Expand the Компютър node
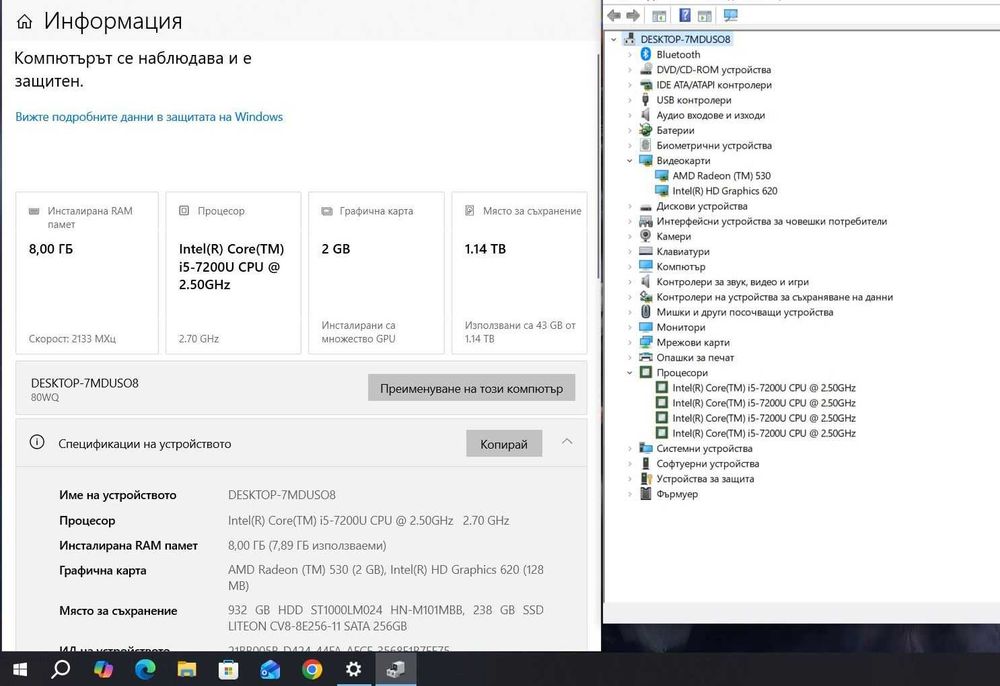The image size is (1000, 686). point(629,266)
